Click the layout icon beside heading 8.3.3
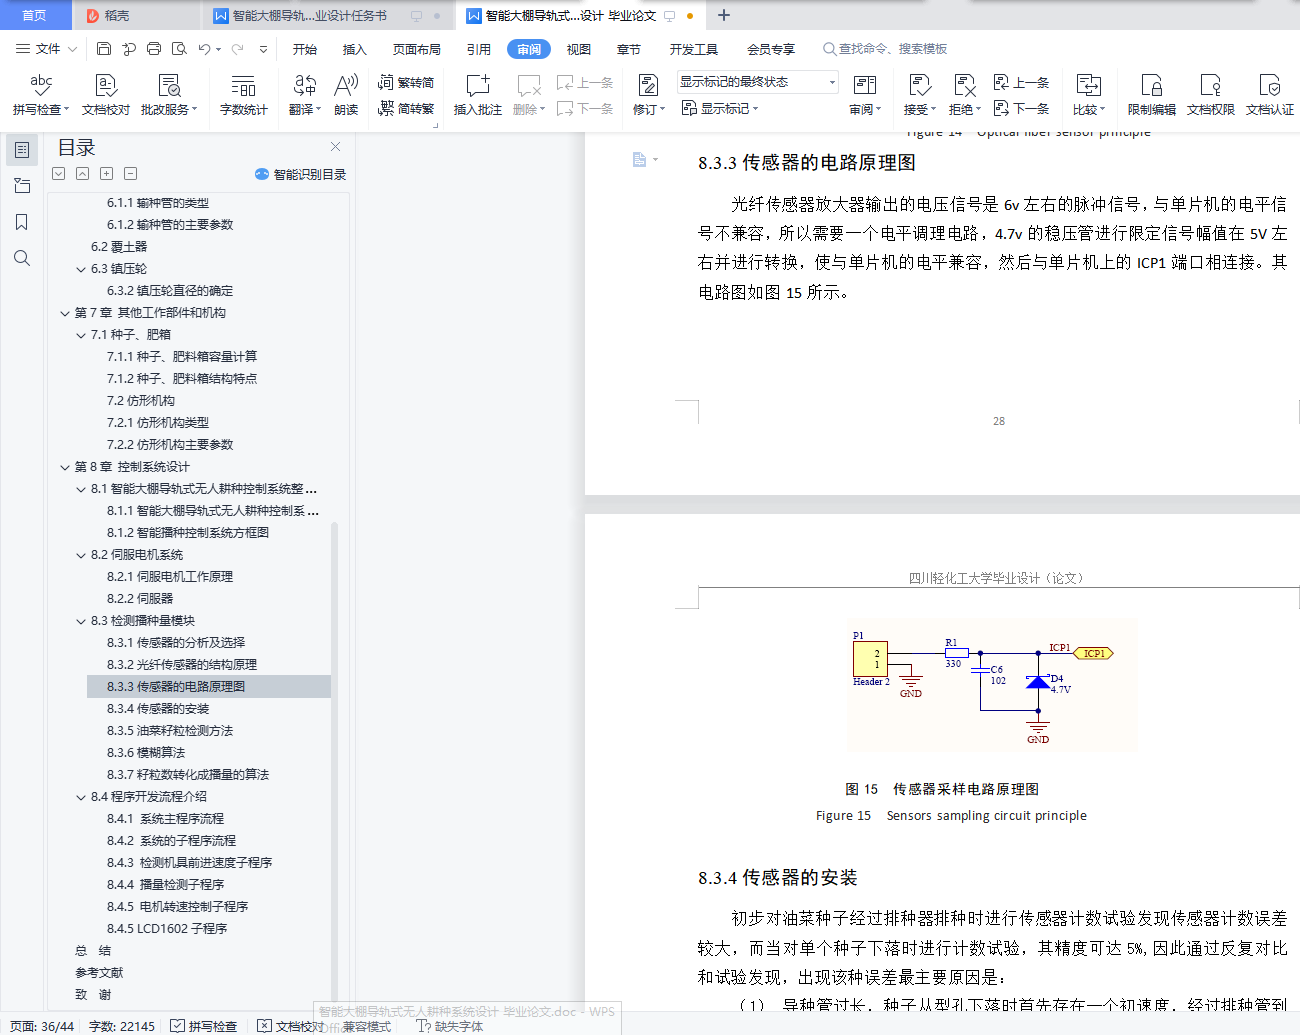The width and height of the screenshot is (1300, 1035). 644,160
